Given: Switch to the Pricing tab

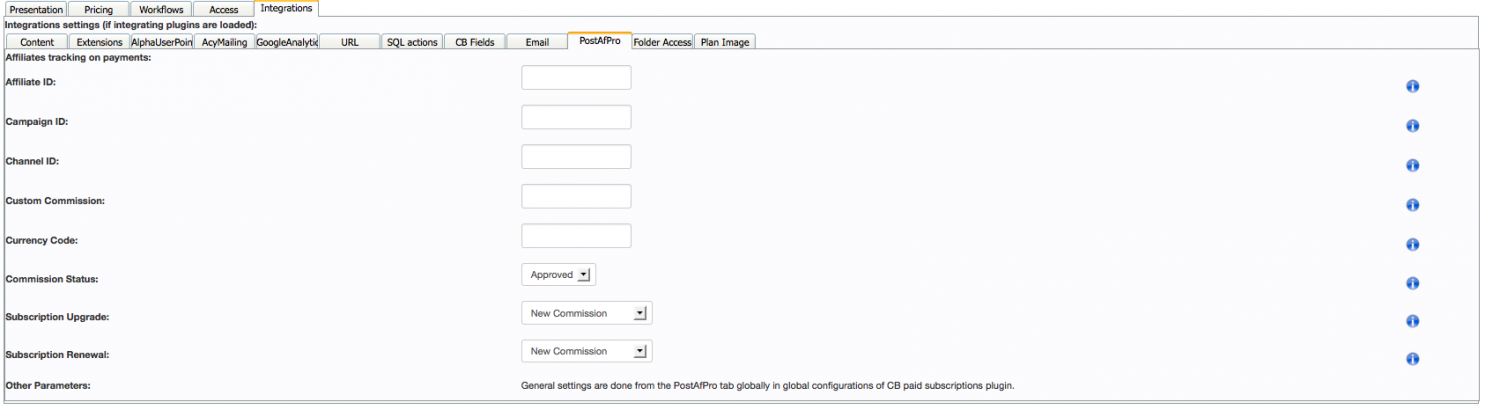Looking at the screenshot, I should (98, 9).
